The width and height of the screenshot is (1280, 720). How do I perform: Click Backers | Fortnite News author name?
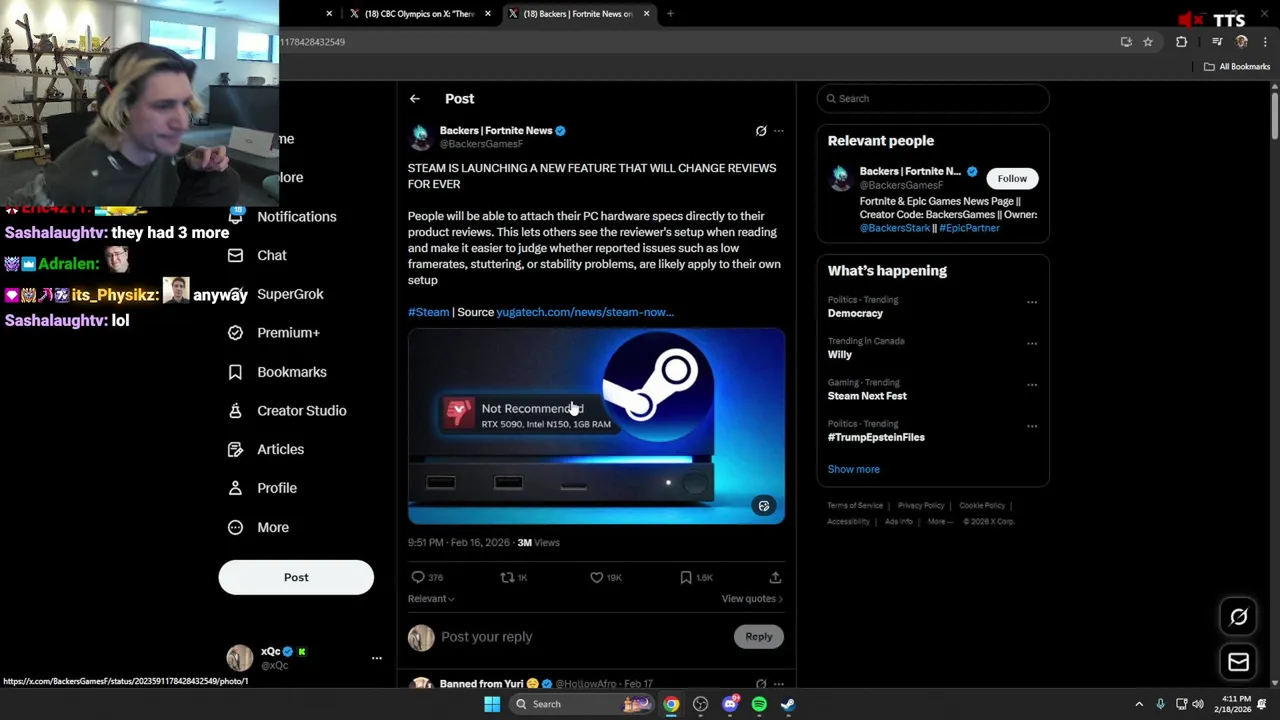496,131
